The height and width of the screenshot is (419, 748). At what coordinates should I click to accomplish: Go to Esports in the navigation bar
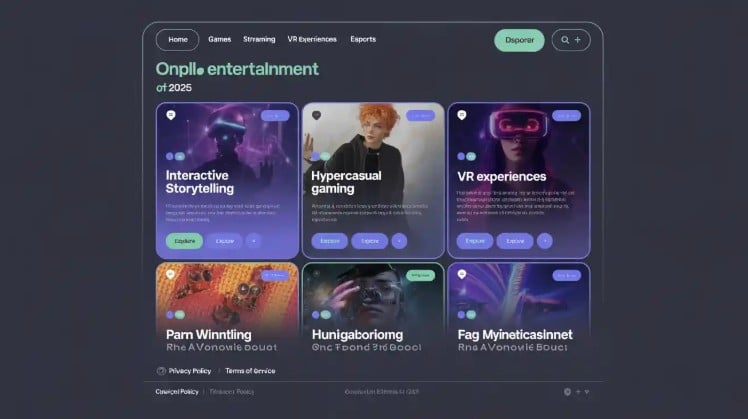click(x=363, y=40)
